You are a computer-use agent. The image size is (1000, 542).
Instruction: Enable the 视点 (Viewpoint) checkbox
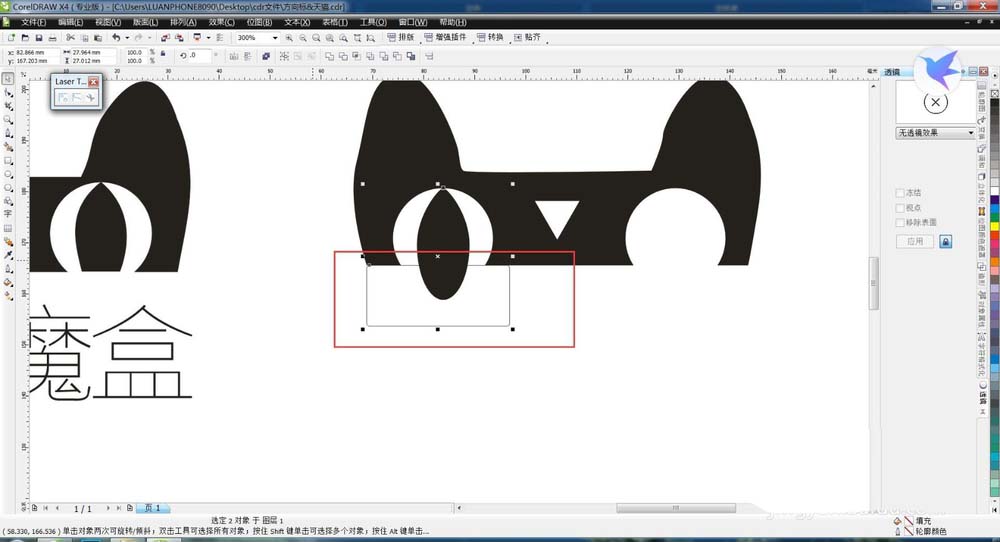pos(900,208)
